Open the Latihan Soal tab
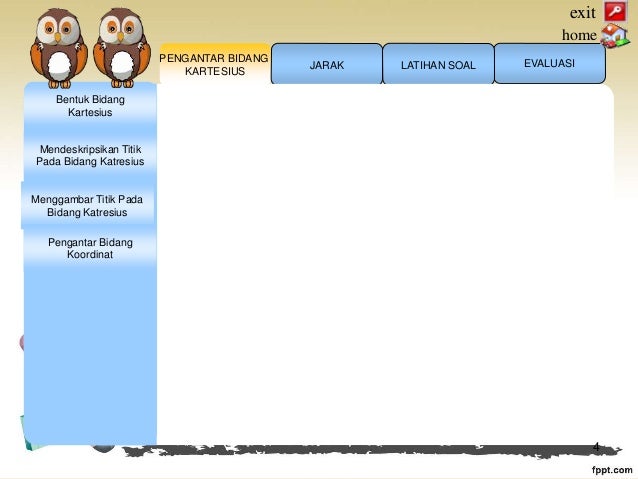 (438, 64)
